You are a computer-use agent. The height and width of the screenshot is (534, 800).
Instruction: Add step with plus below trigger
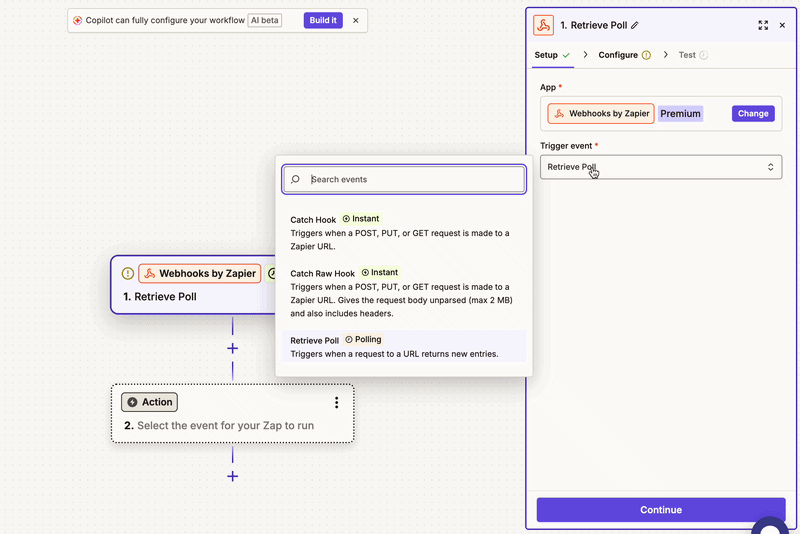(233, 348)
